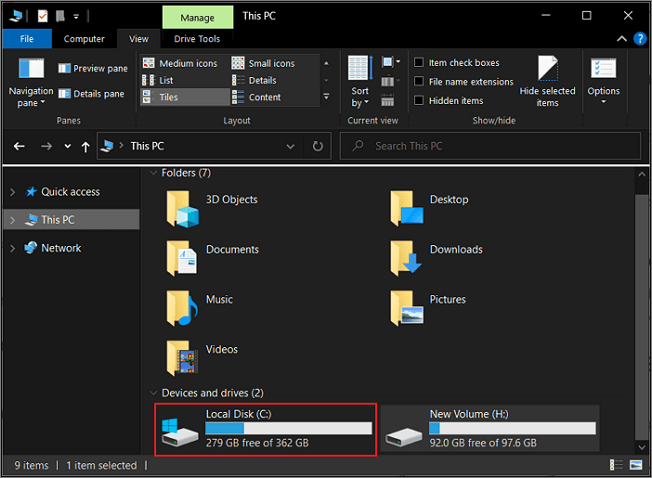The width and height of the screenshot is (652, 478).
Task: Click Size all columns to fit icon
Action: coord(388,100)
